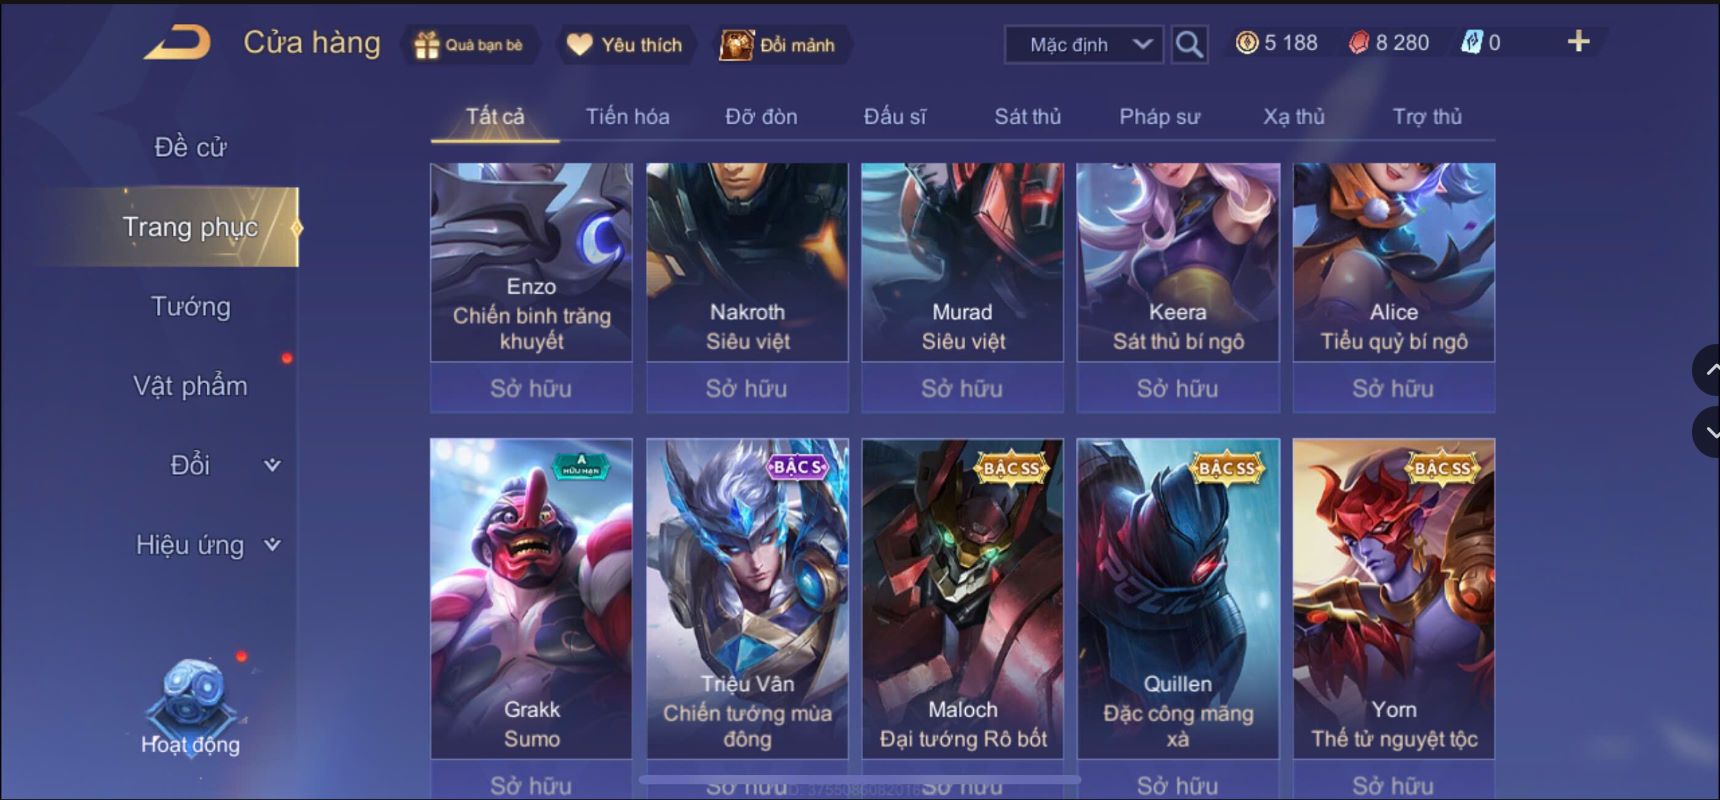Click Sở hữu button under Enzo skin
The width and height of the screenshot is (1720, 800).
pyautogui.click(x=531, y=388)
